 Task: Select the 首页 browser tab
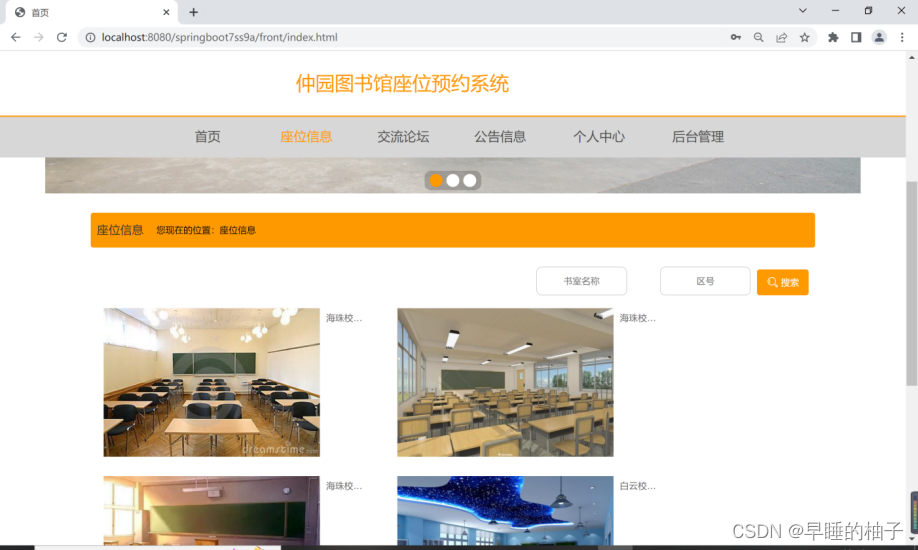tap(91, 12)
